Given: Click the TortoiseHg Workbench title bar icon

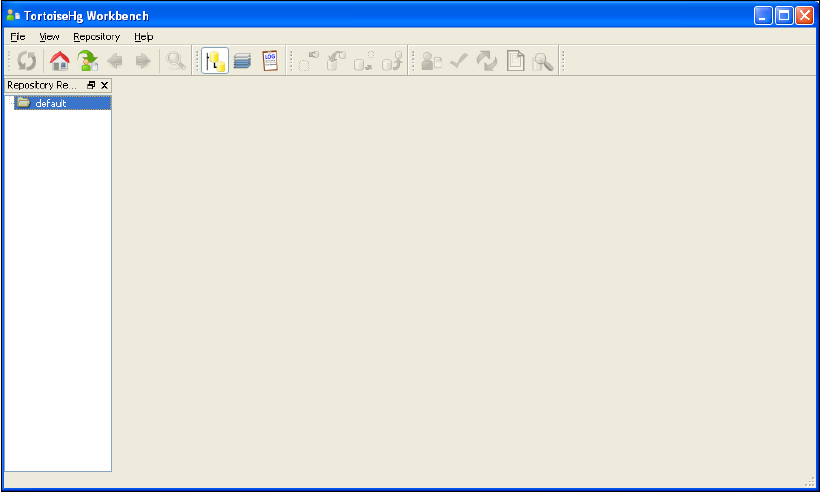Looking at the screenshot, I should [13, 16].
